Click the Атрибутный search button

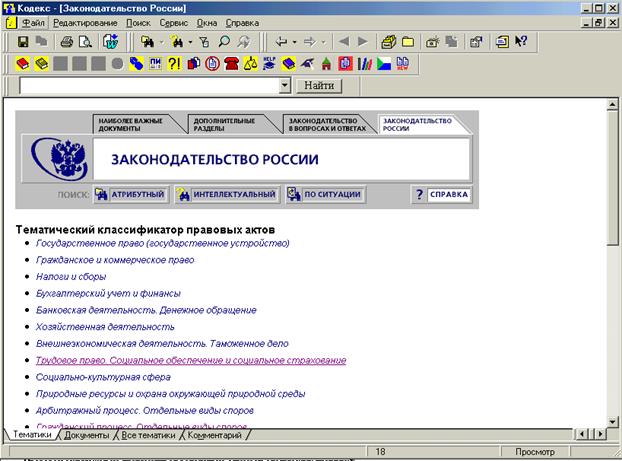131,194
